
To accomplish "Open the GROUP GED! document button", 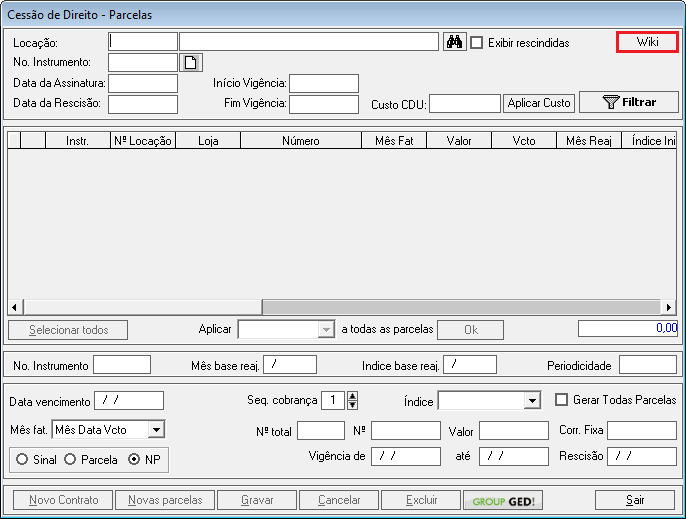I will coord(503,500).
